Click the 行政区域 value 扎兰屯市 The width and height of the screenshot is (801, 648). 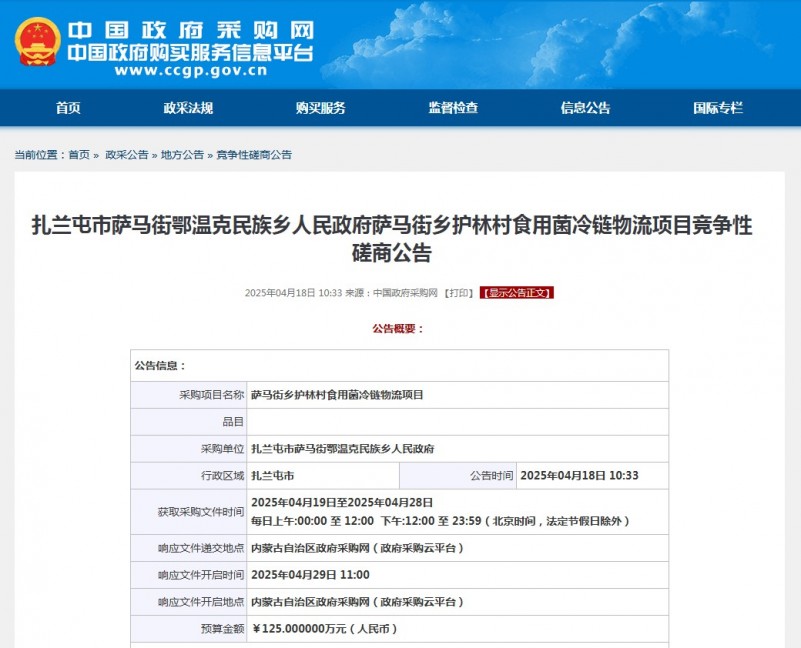[x=273, y=476]
